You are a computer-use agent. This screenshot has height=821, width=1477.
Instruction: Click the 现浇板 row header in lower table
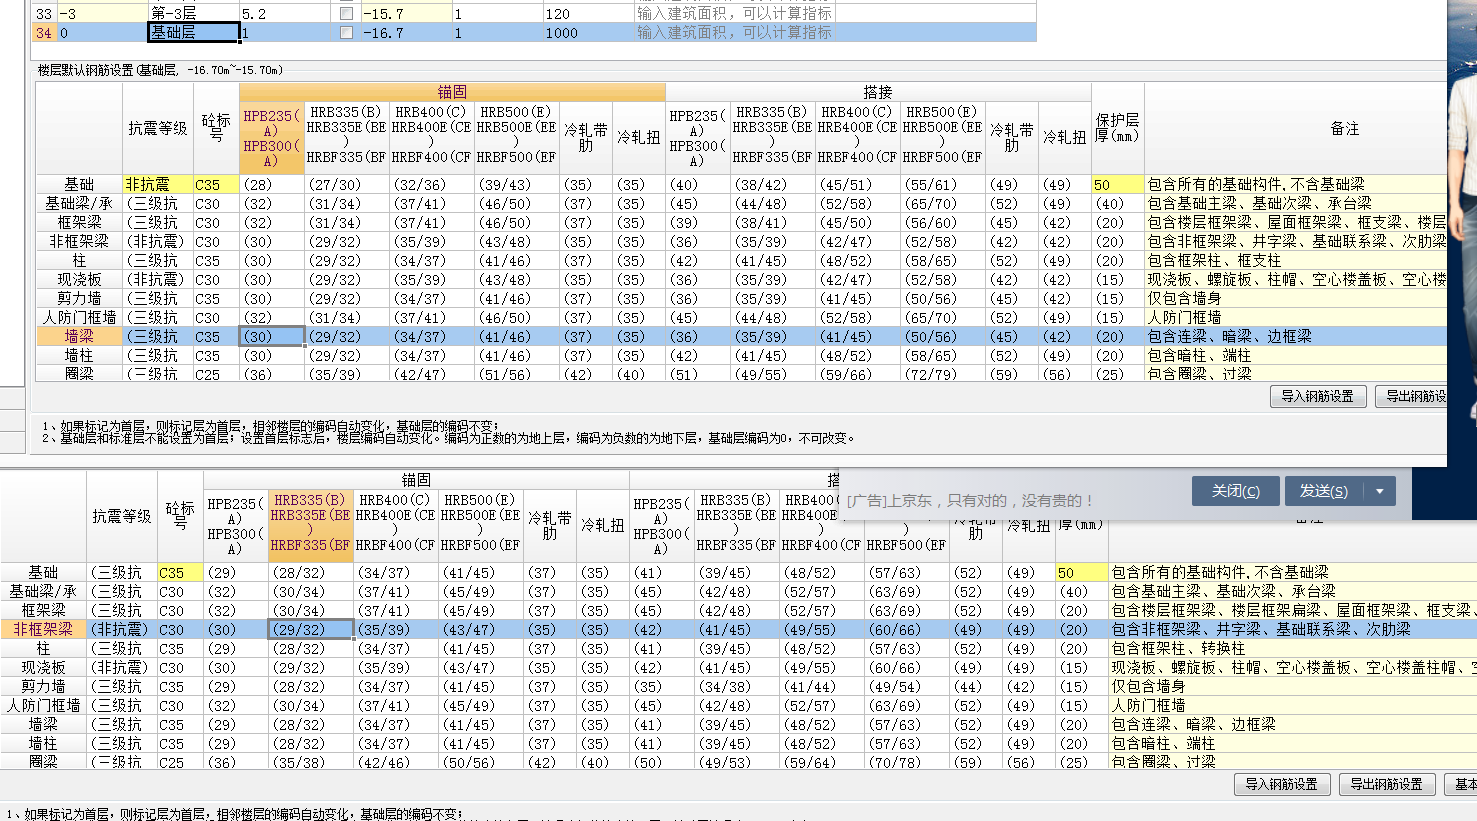pyautogui.click(x=43, y=668)
